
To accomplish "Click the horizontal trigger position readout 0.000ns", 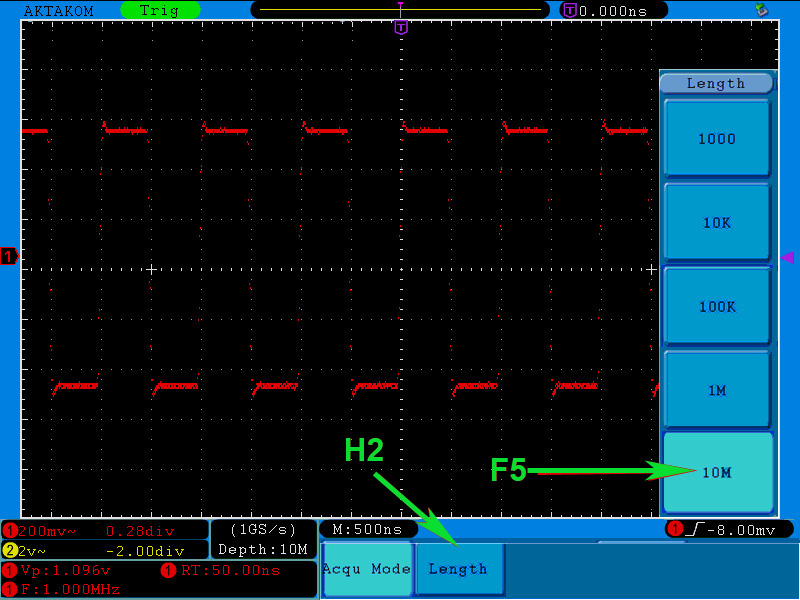I will tap(613, 11).
